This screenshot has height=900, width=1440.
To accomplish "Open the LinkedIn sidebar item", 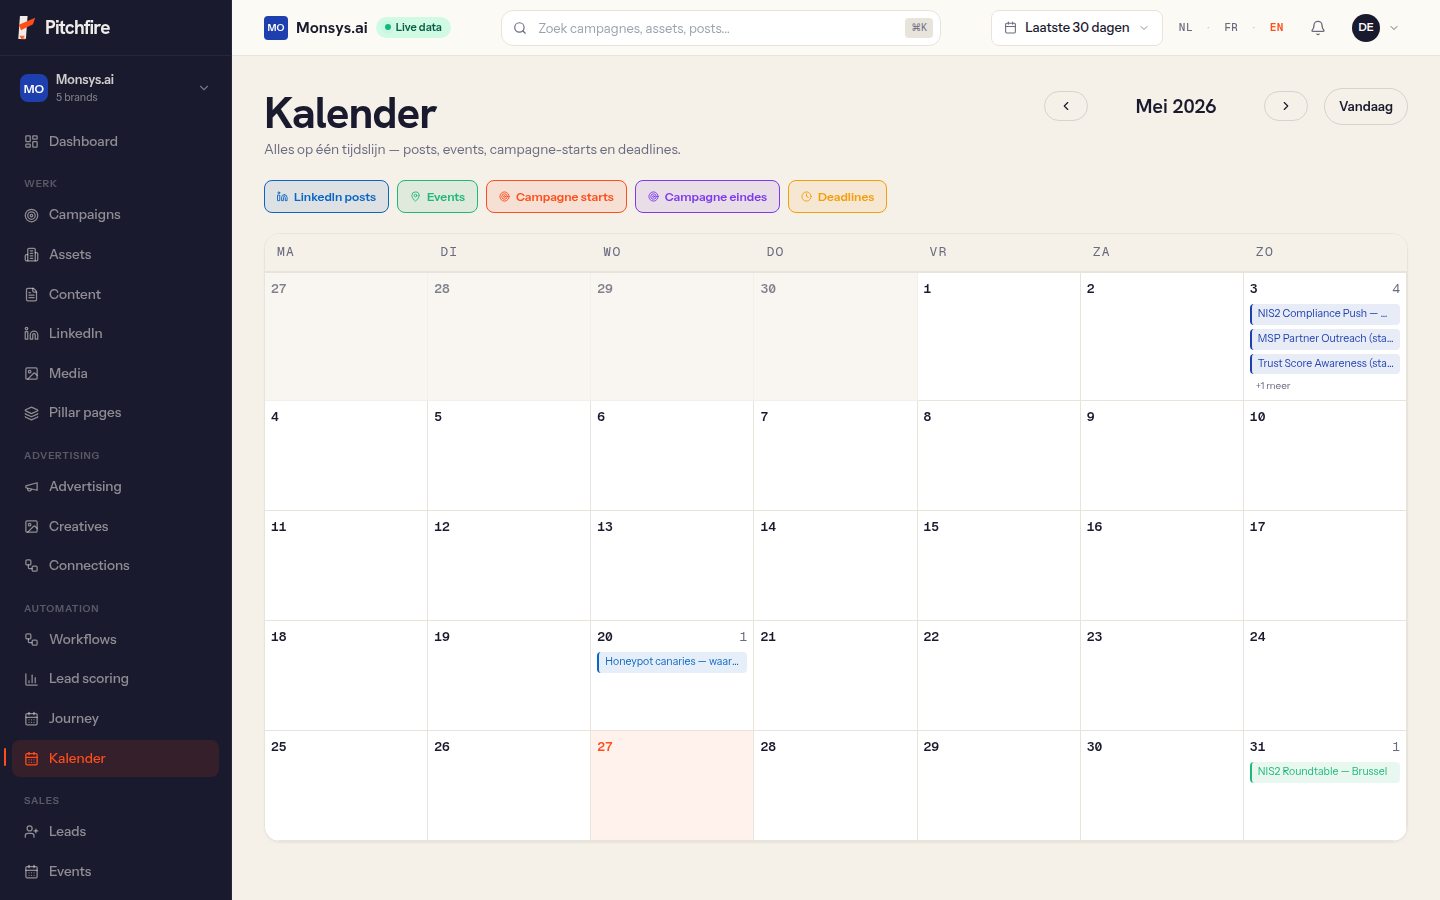I will tap(116, 333).
